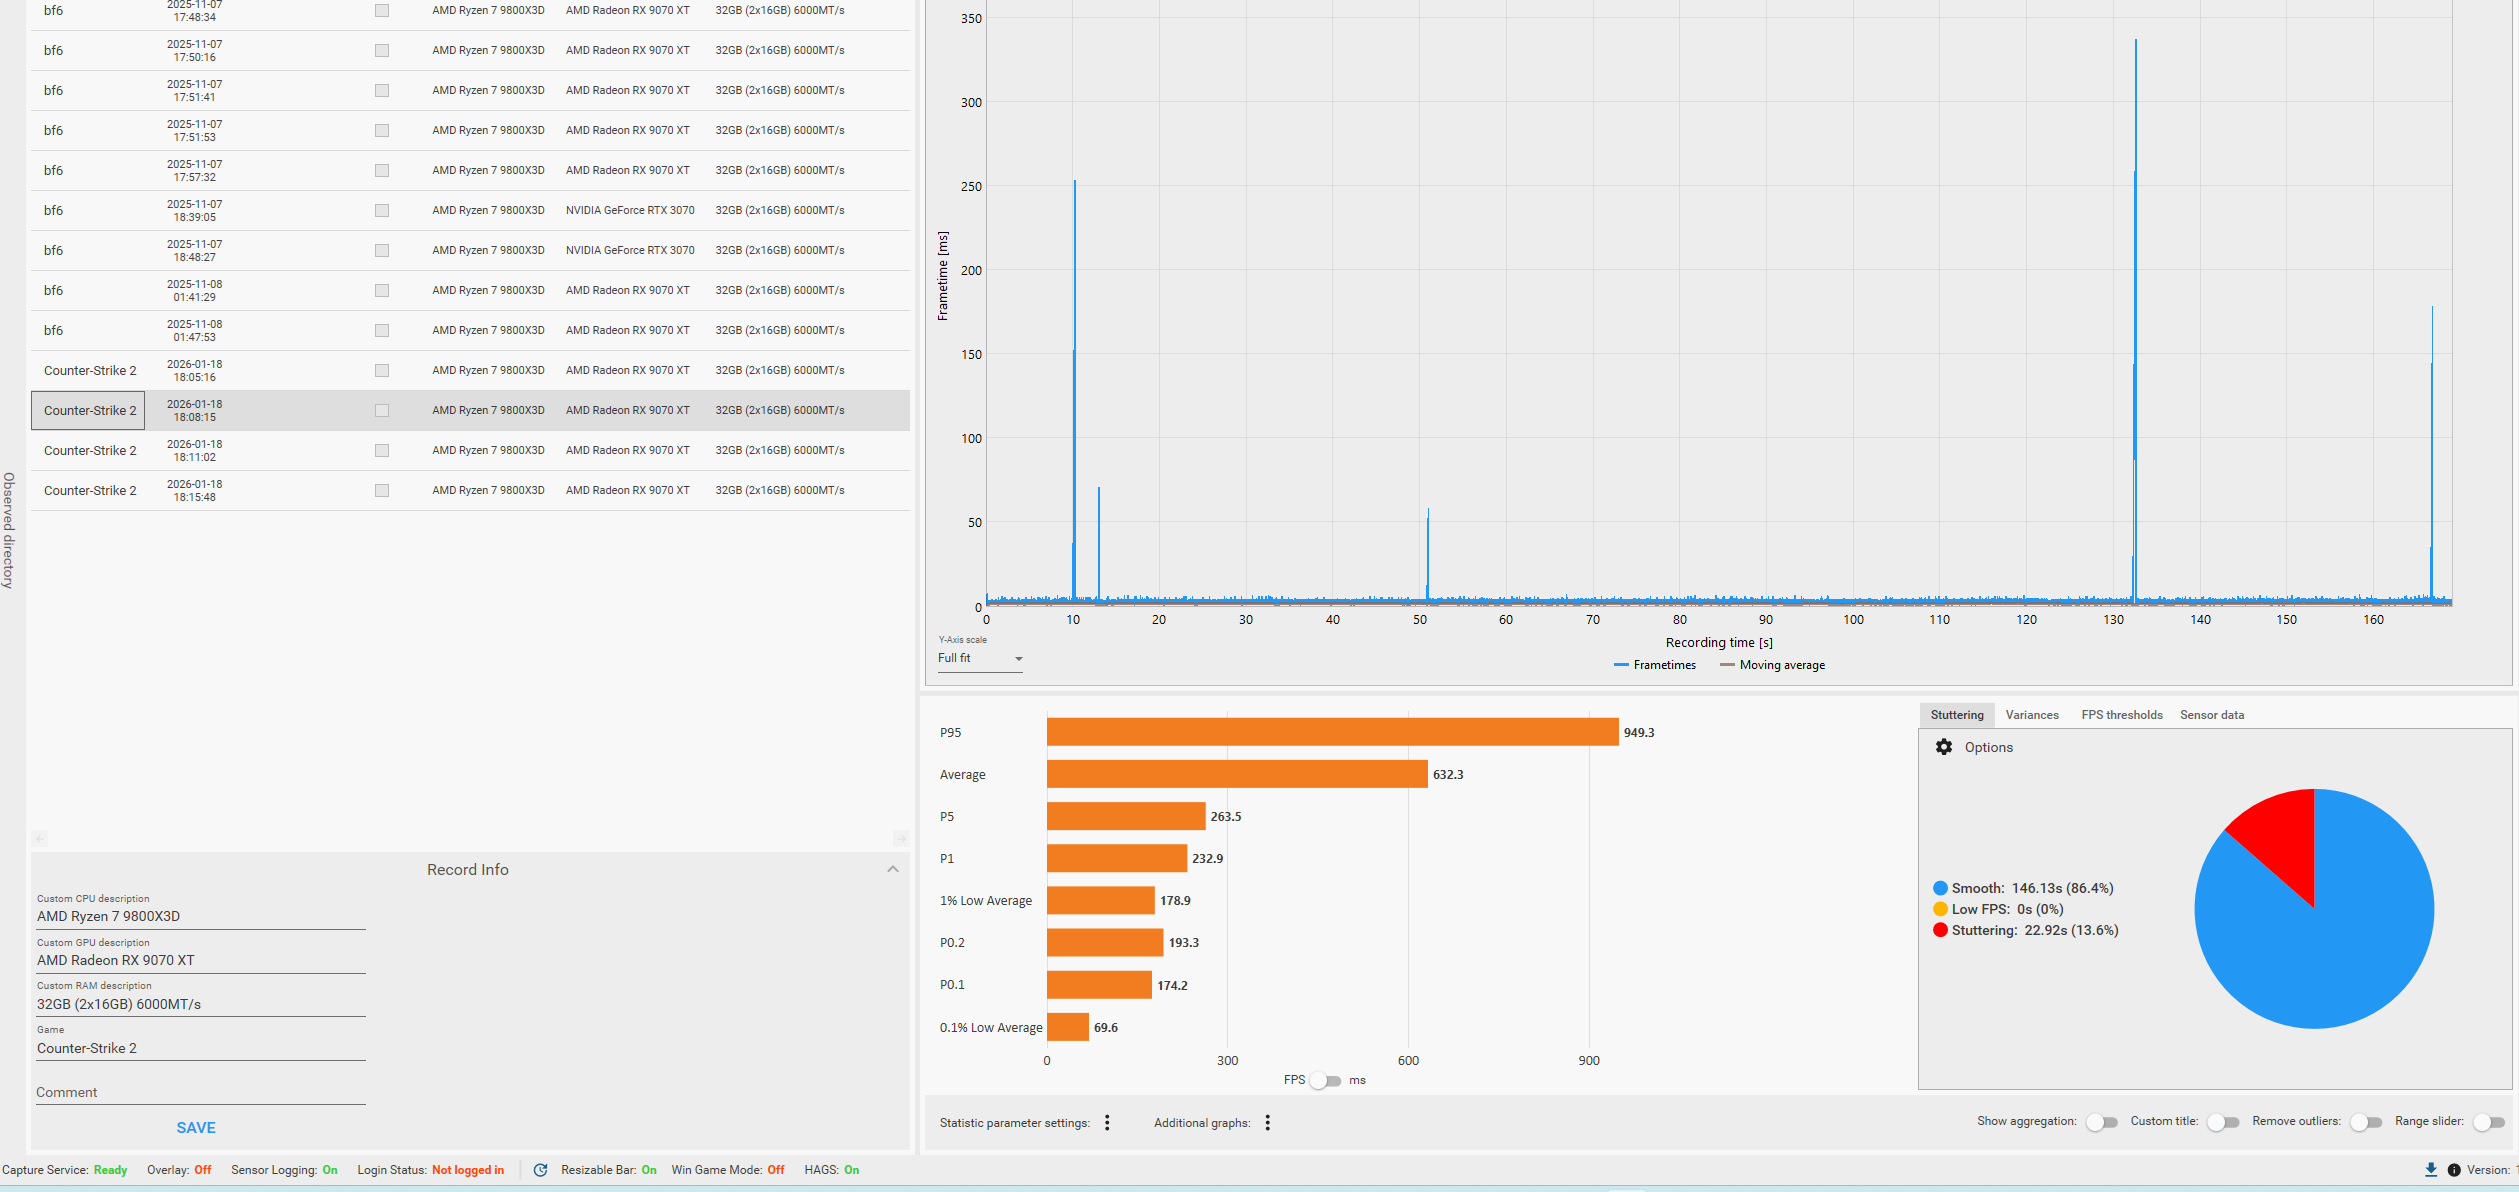Toggle the FPS/ms switch
This screenshot has height=1192, width=2519.
(1326, 1080)
